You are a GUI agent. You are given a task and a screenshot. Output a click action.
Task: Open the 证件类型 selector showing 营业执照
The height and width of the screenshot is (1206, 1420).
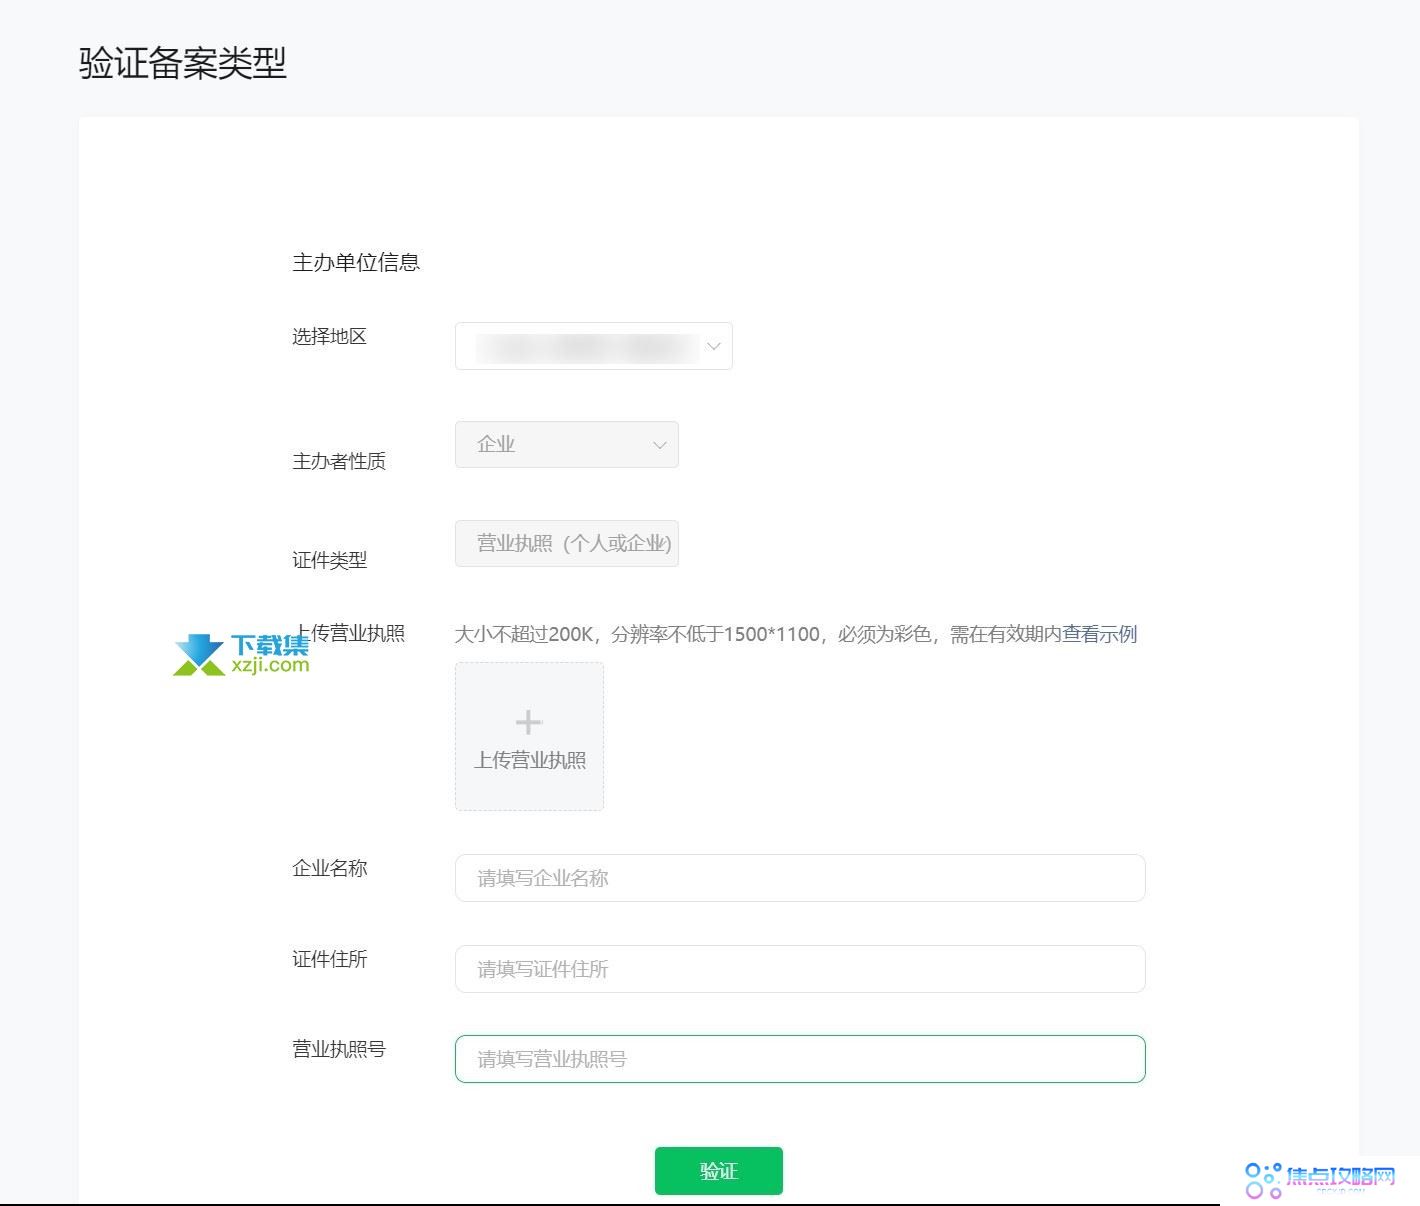(x=567, y=543)
